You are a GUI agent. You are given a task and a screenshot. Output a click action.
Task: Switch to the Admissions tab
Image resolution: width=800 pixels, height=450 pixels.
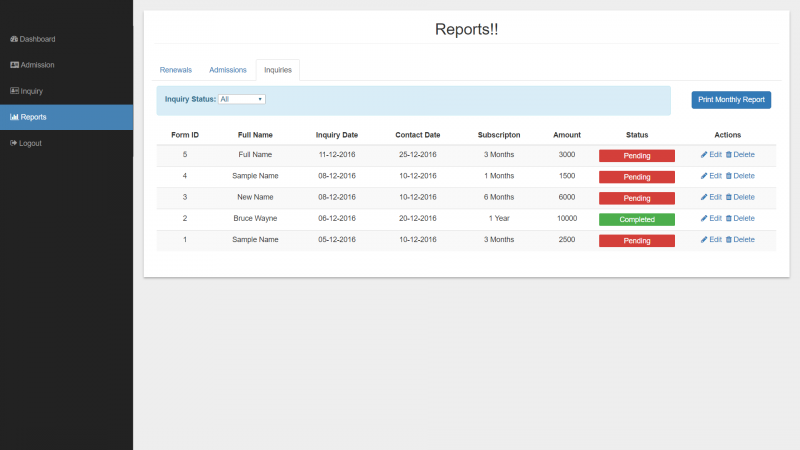(x=228, y=70)
